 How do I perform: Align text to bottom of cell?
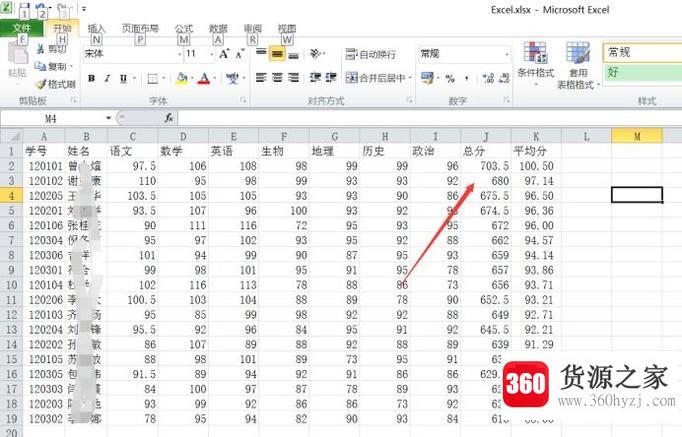coord(294,54)
